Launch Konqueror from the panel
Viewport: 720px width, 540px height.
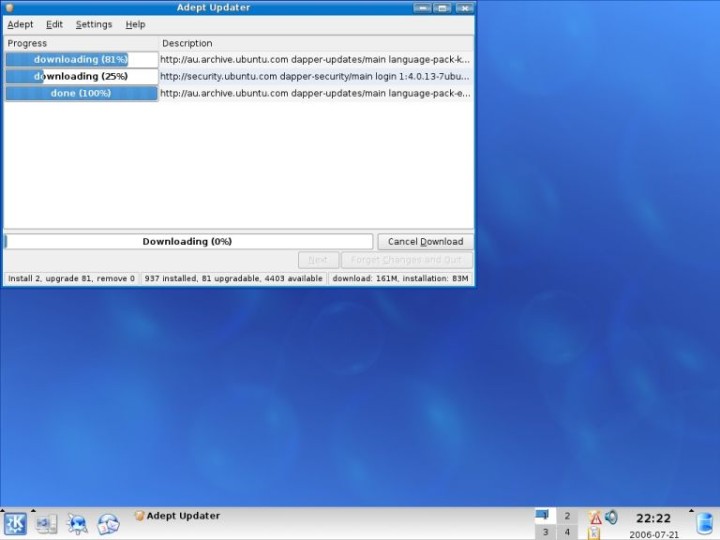77,524
